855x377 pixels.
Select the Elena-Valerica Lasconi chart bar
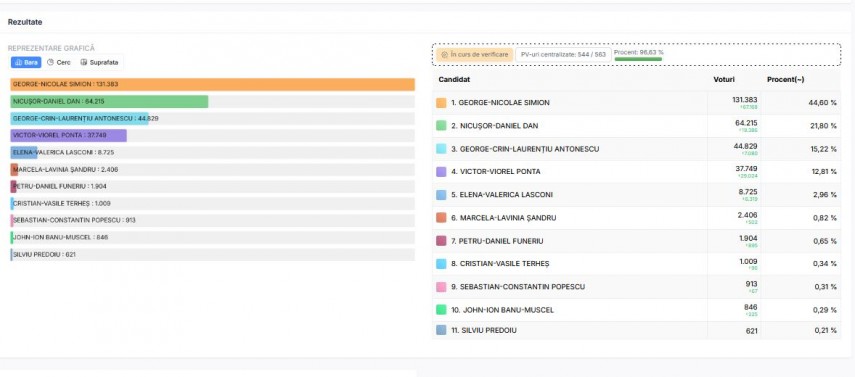coord(23,152)
